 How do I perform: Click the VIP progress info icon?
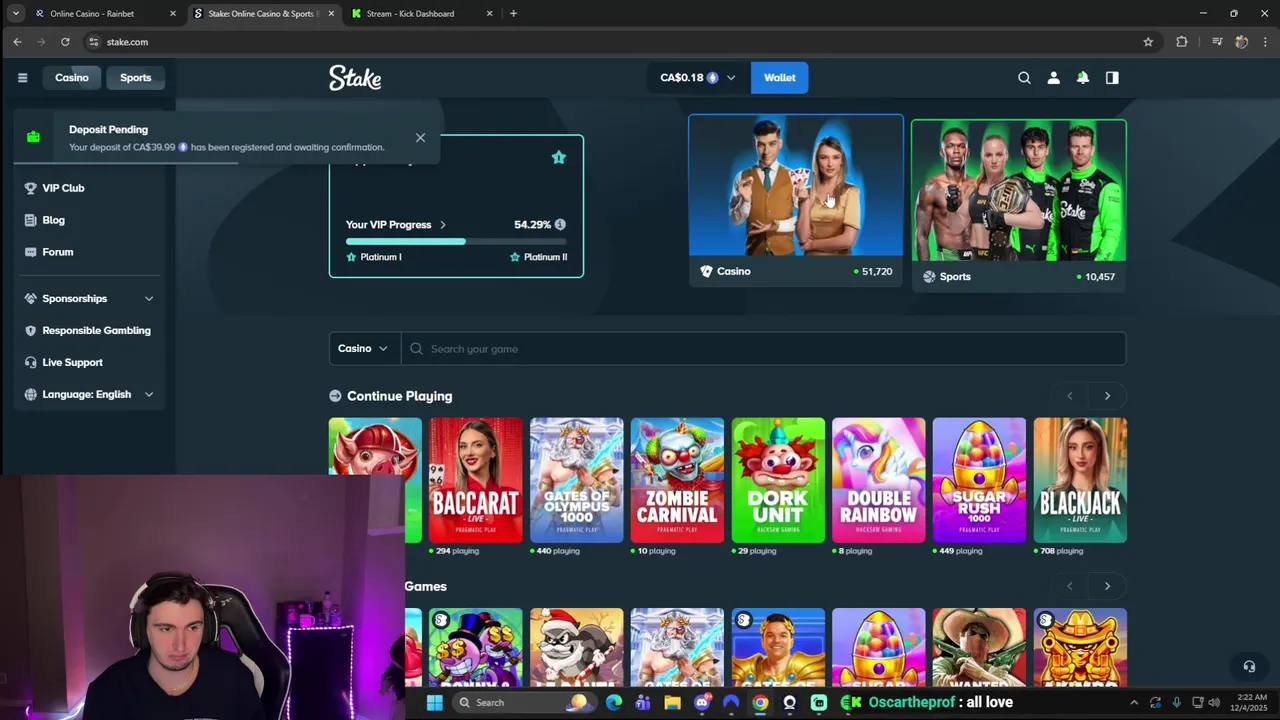560,224
